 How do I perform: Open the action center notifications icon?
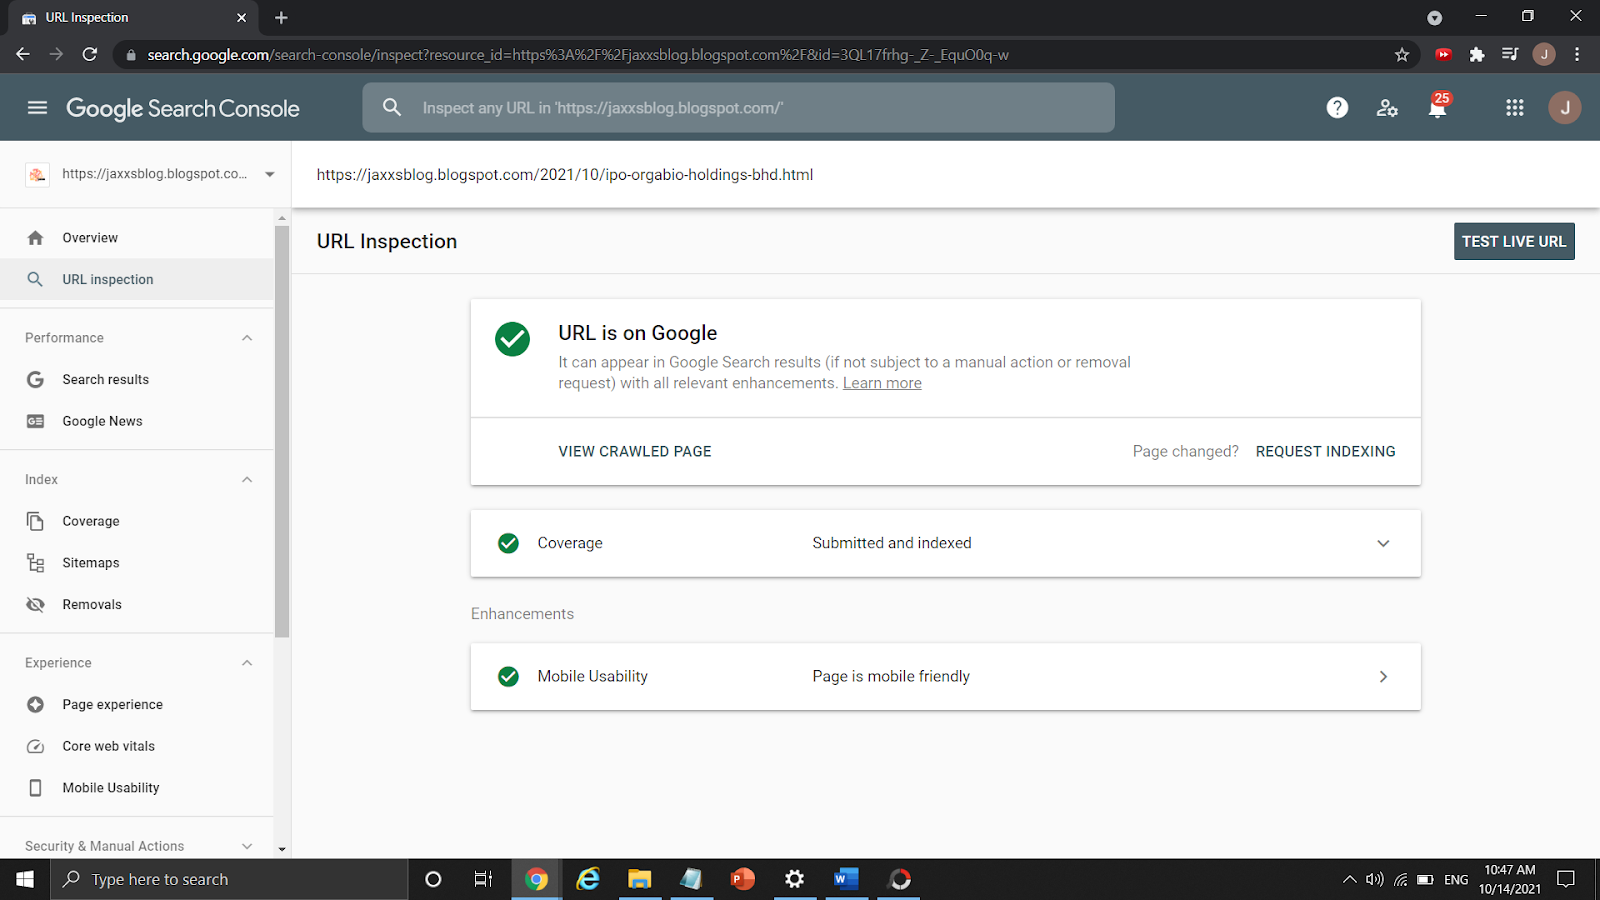coord(1566,879)
